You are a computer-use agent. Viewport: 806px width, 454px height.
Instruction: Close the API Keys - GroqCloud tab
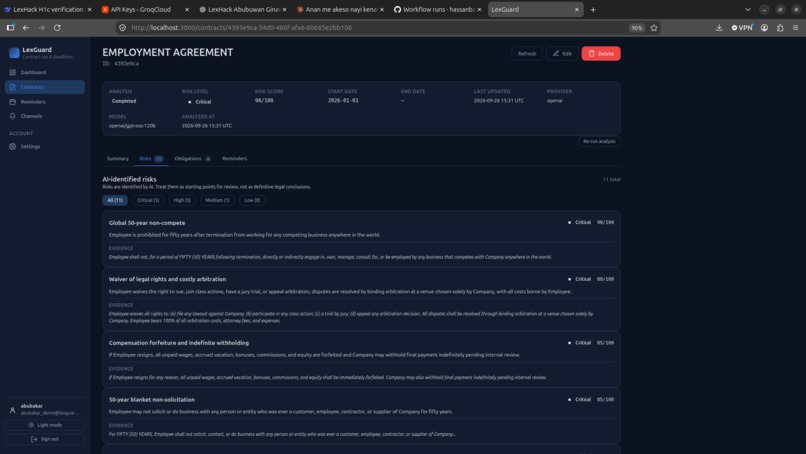[187, 9]
